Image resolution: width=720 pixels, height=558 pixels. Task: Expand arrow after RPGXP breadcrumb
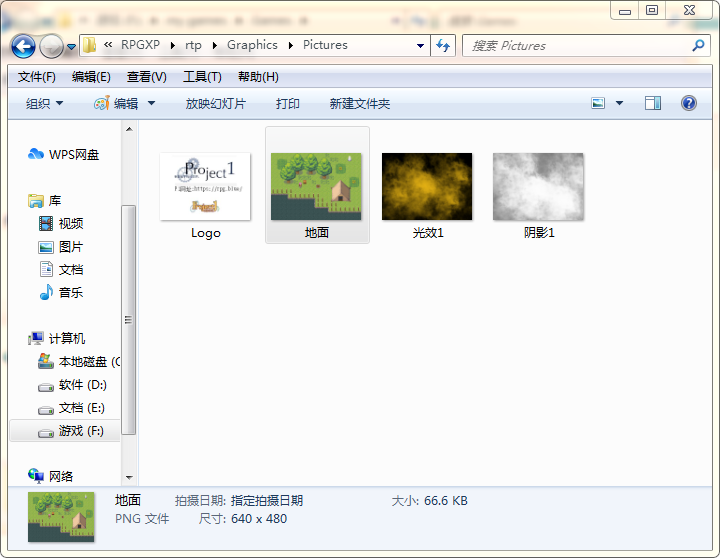[173, 45]
